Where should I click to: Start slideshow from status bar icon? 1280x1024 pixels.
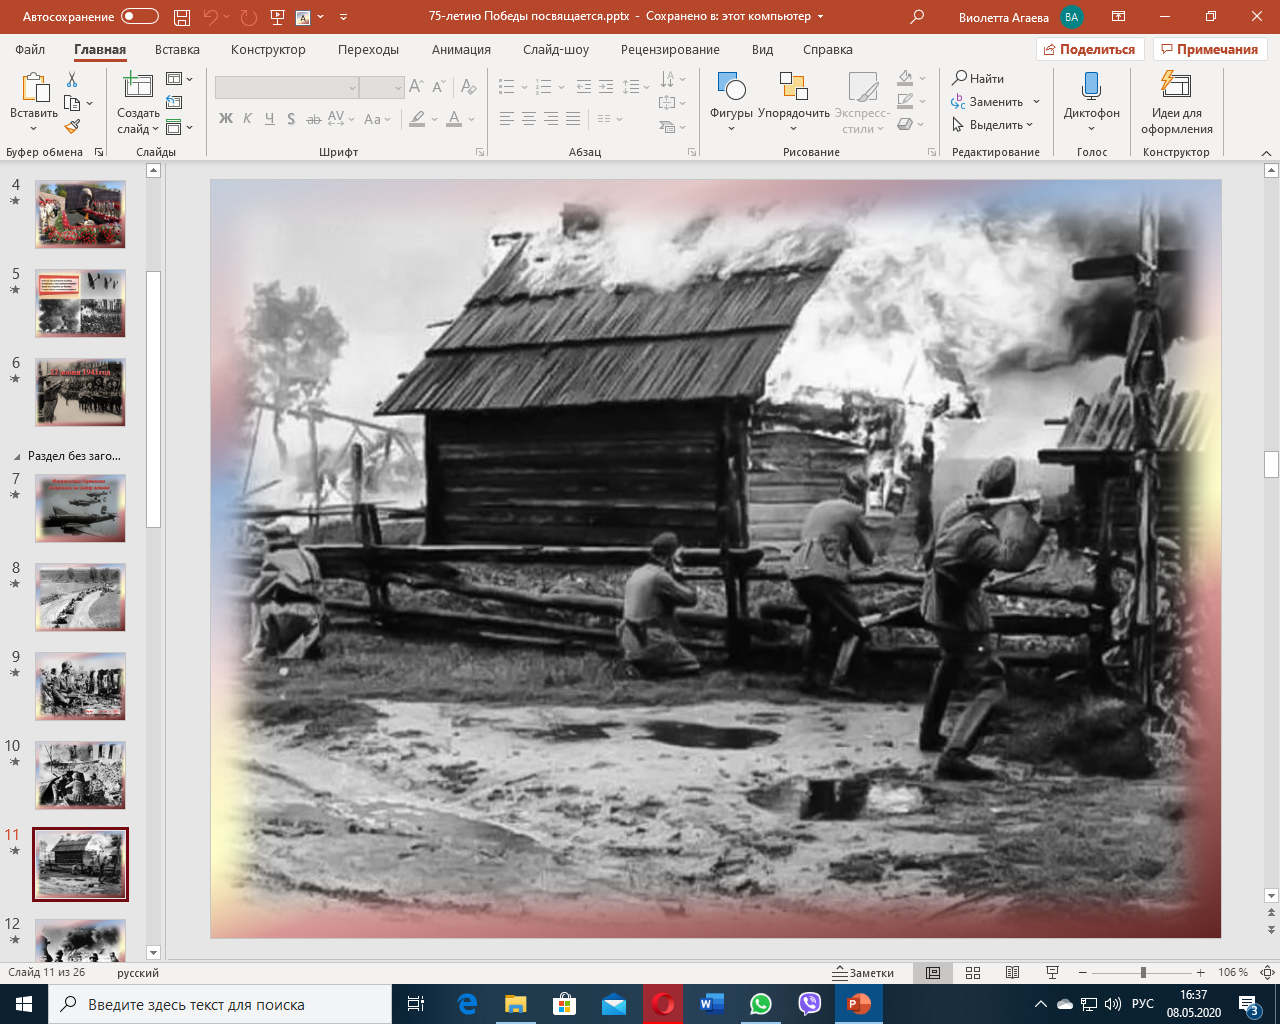1052,973
